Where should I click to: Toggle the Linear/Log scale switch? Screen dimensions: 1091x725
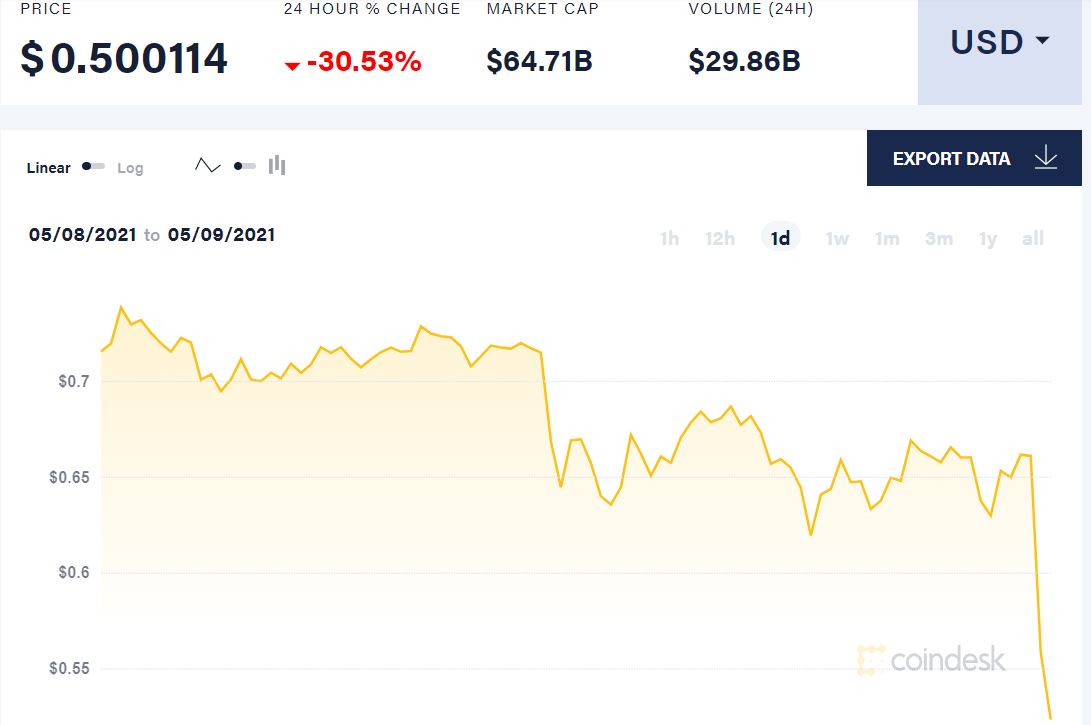(x=93, y=166)
